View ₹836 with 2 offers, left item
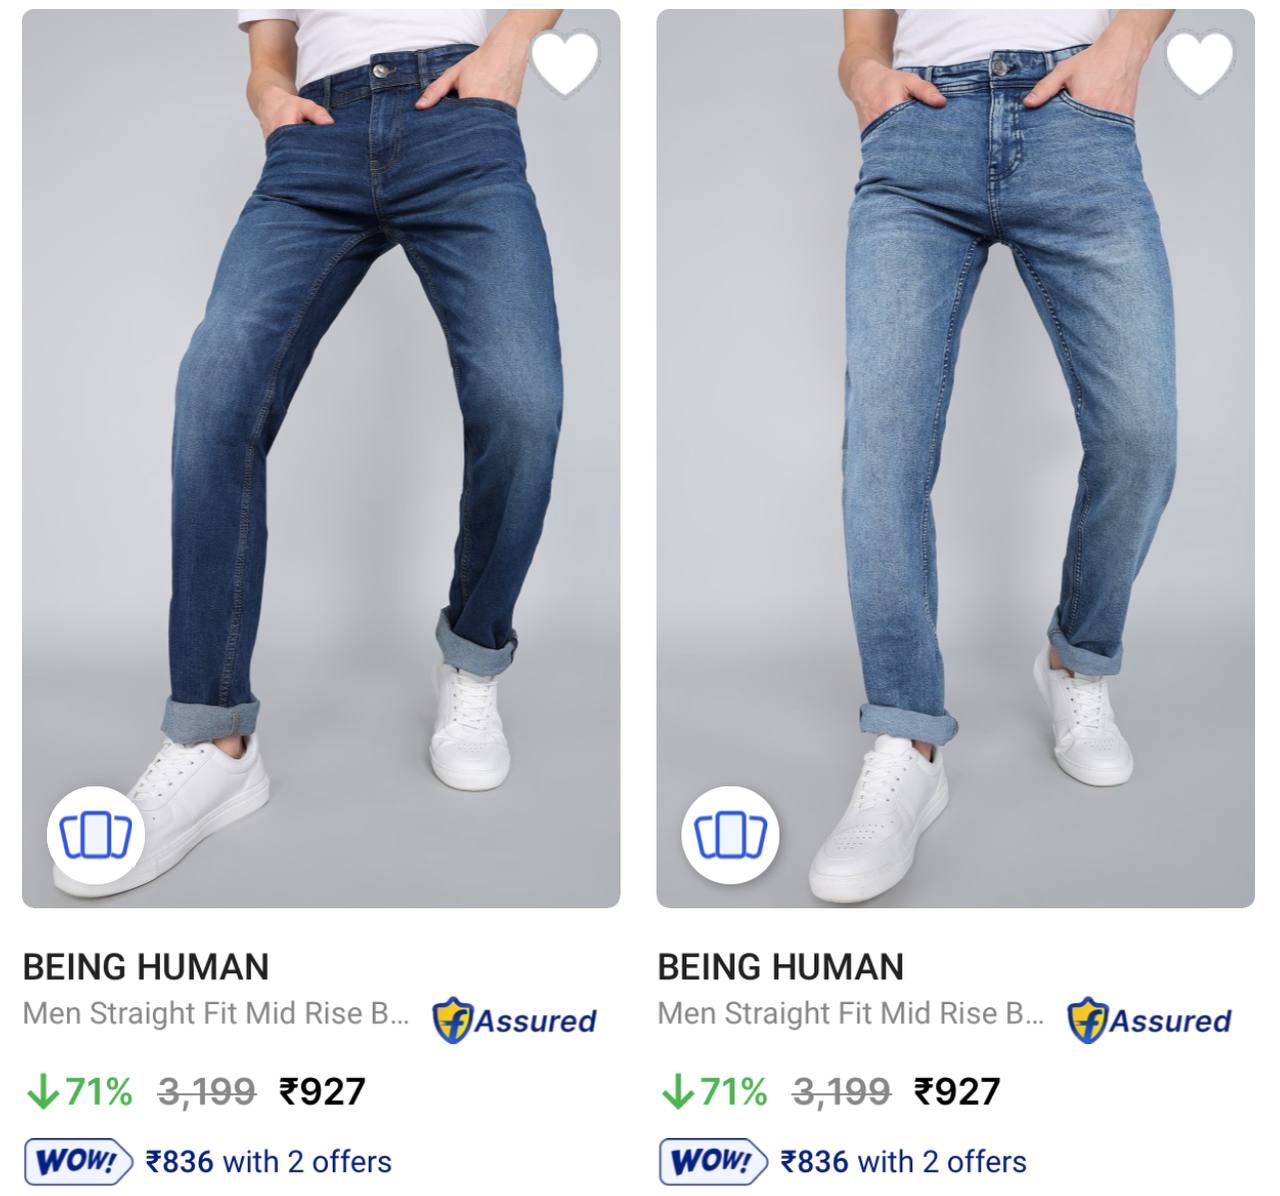This screenshot has width=1280, height=1196. pos(269,1162)
